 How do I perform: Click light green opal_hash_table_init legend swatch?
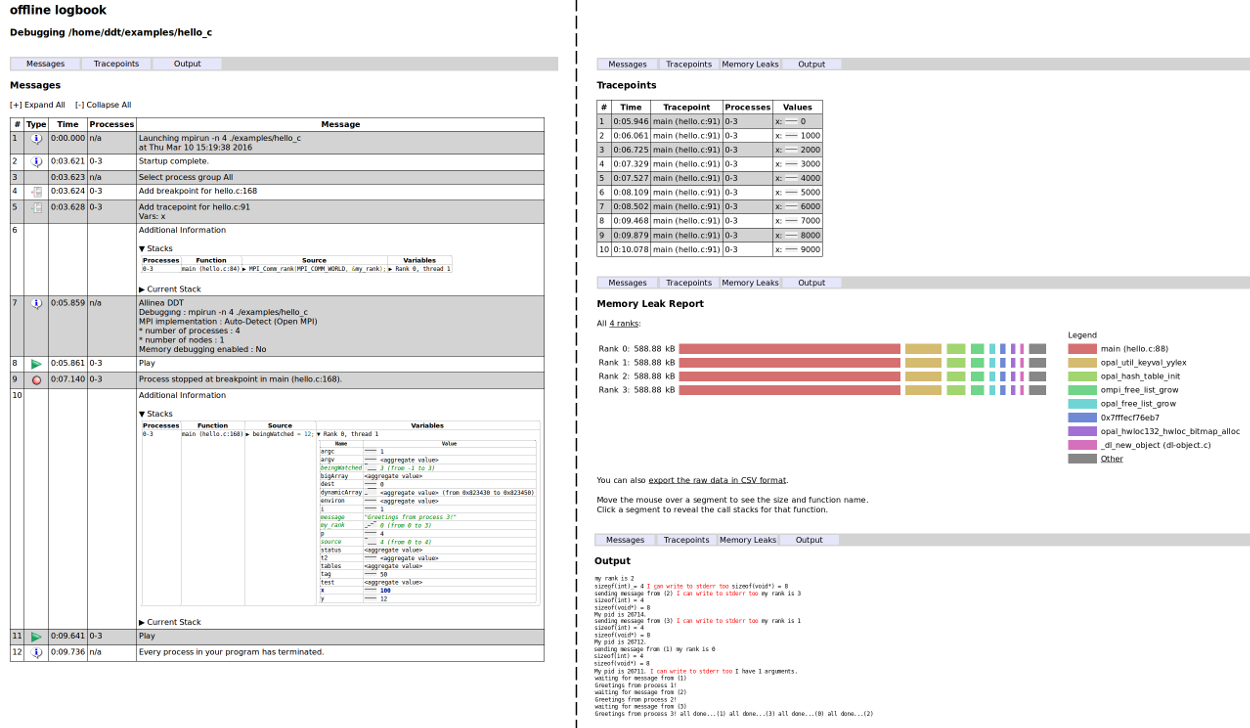click(x=1082, y=376)
